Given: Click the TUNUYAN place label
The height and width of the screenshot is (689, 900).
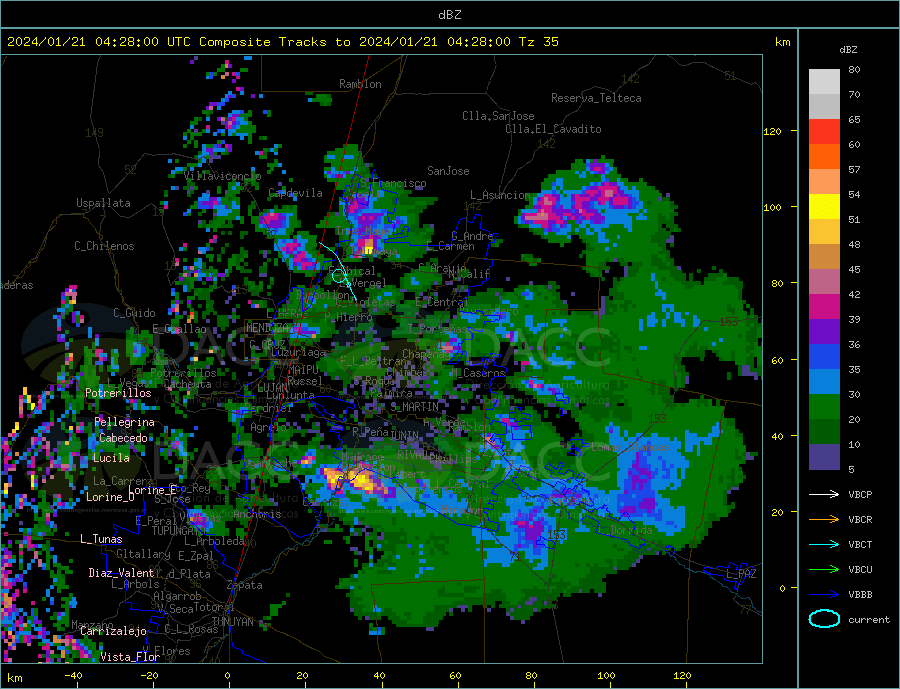Looking at the screenshot, I should tap(233, 622).
